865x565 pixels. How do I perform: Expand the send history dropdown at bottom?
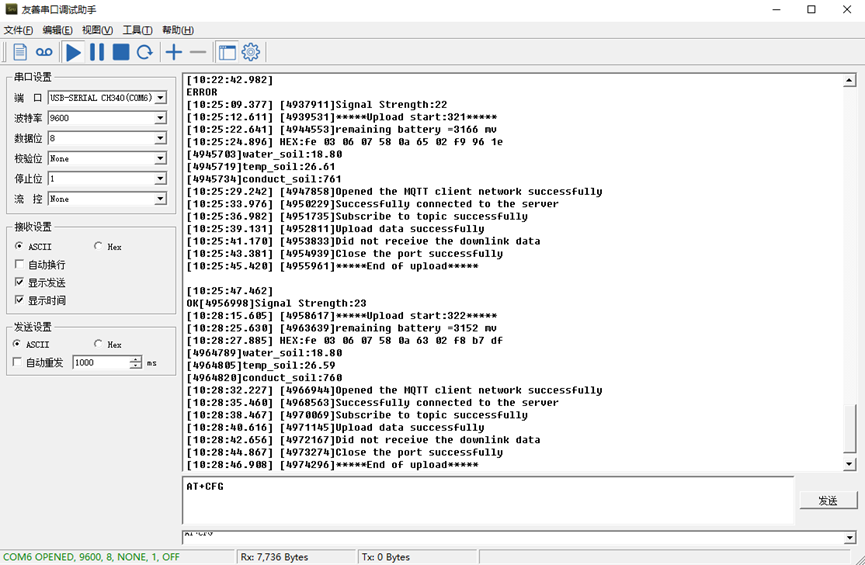pos(850,537)
